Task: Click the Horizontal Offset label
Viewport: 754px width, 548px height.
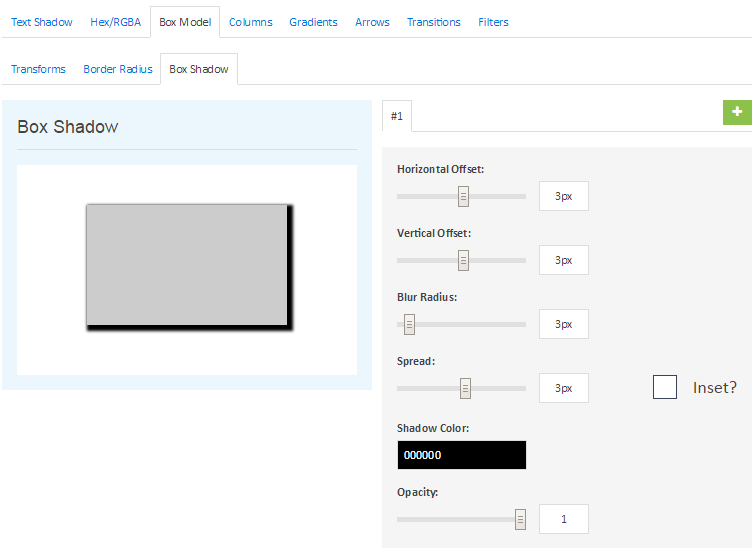Action: (x=440, y=169)
